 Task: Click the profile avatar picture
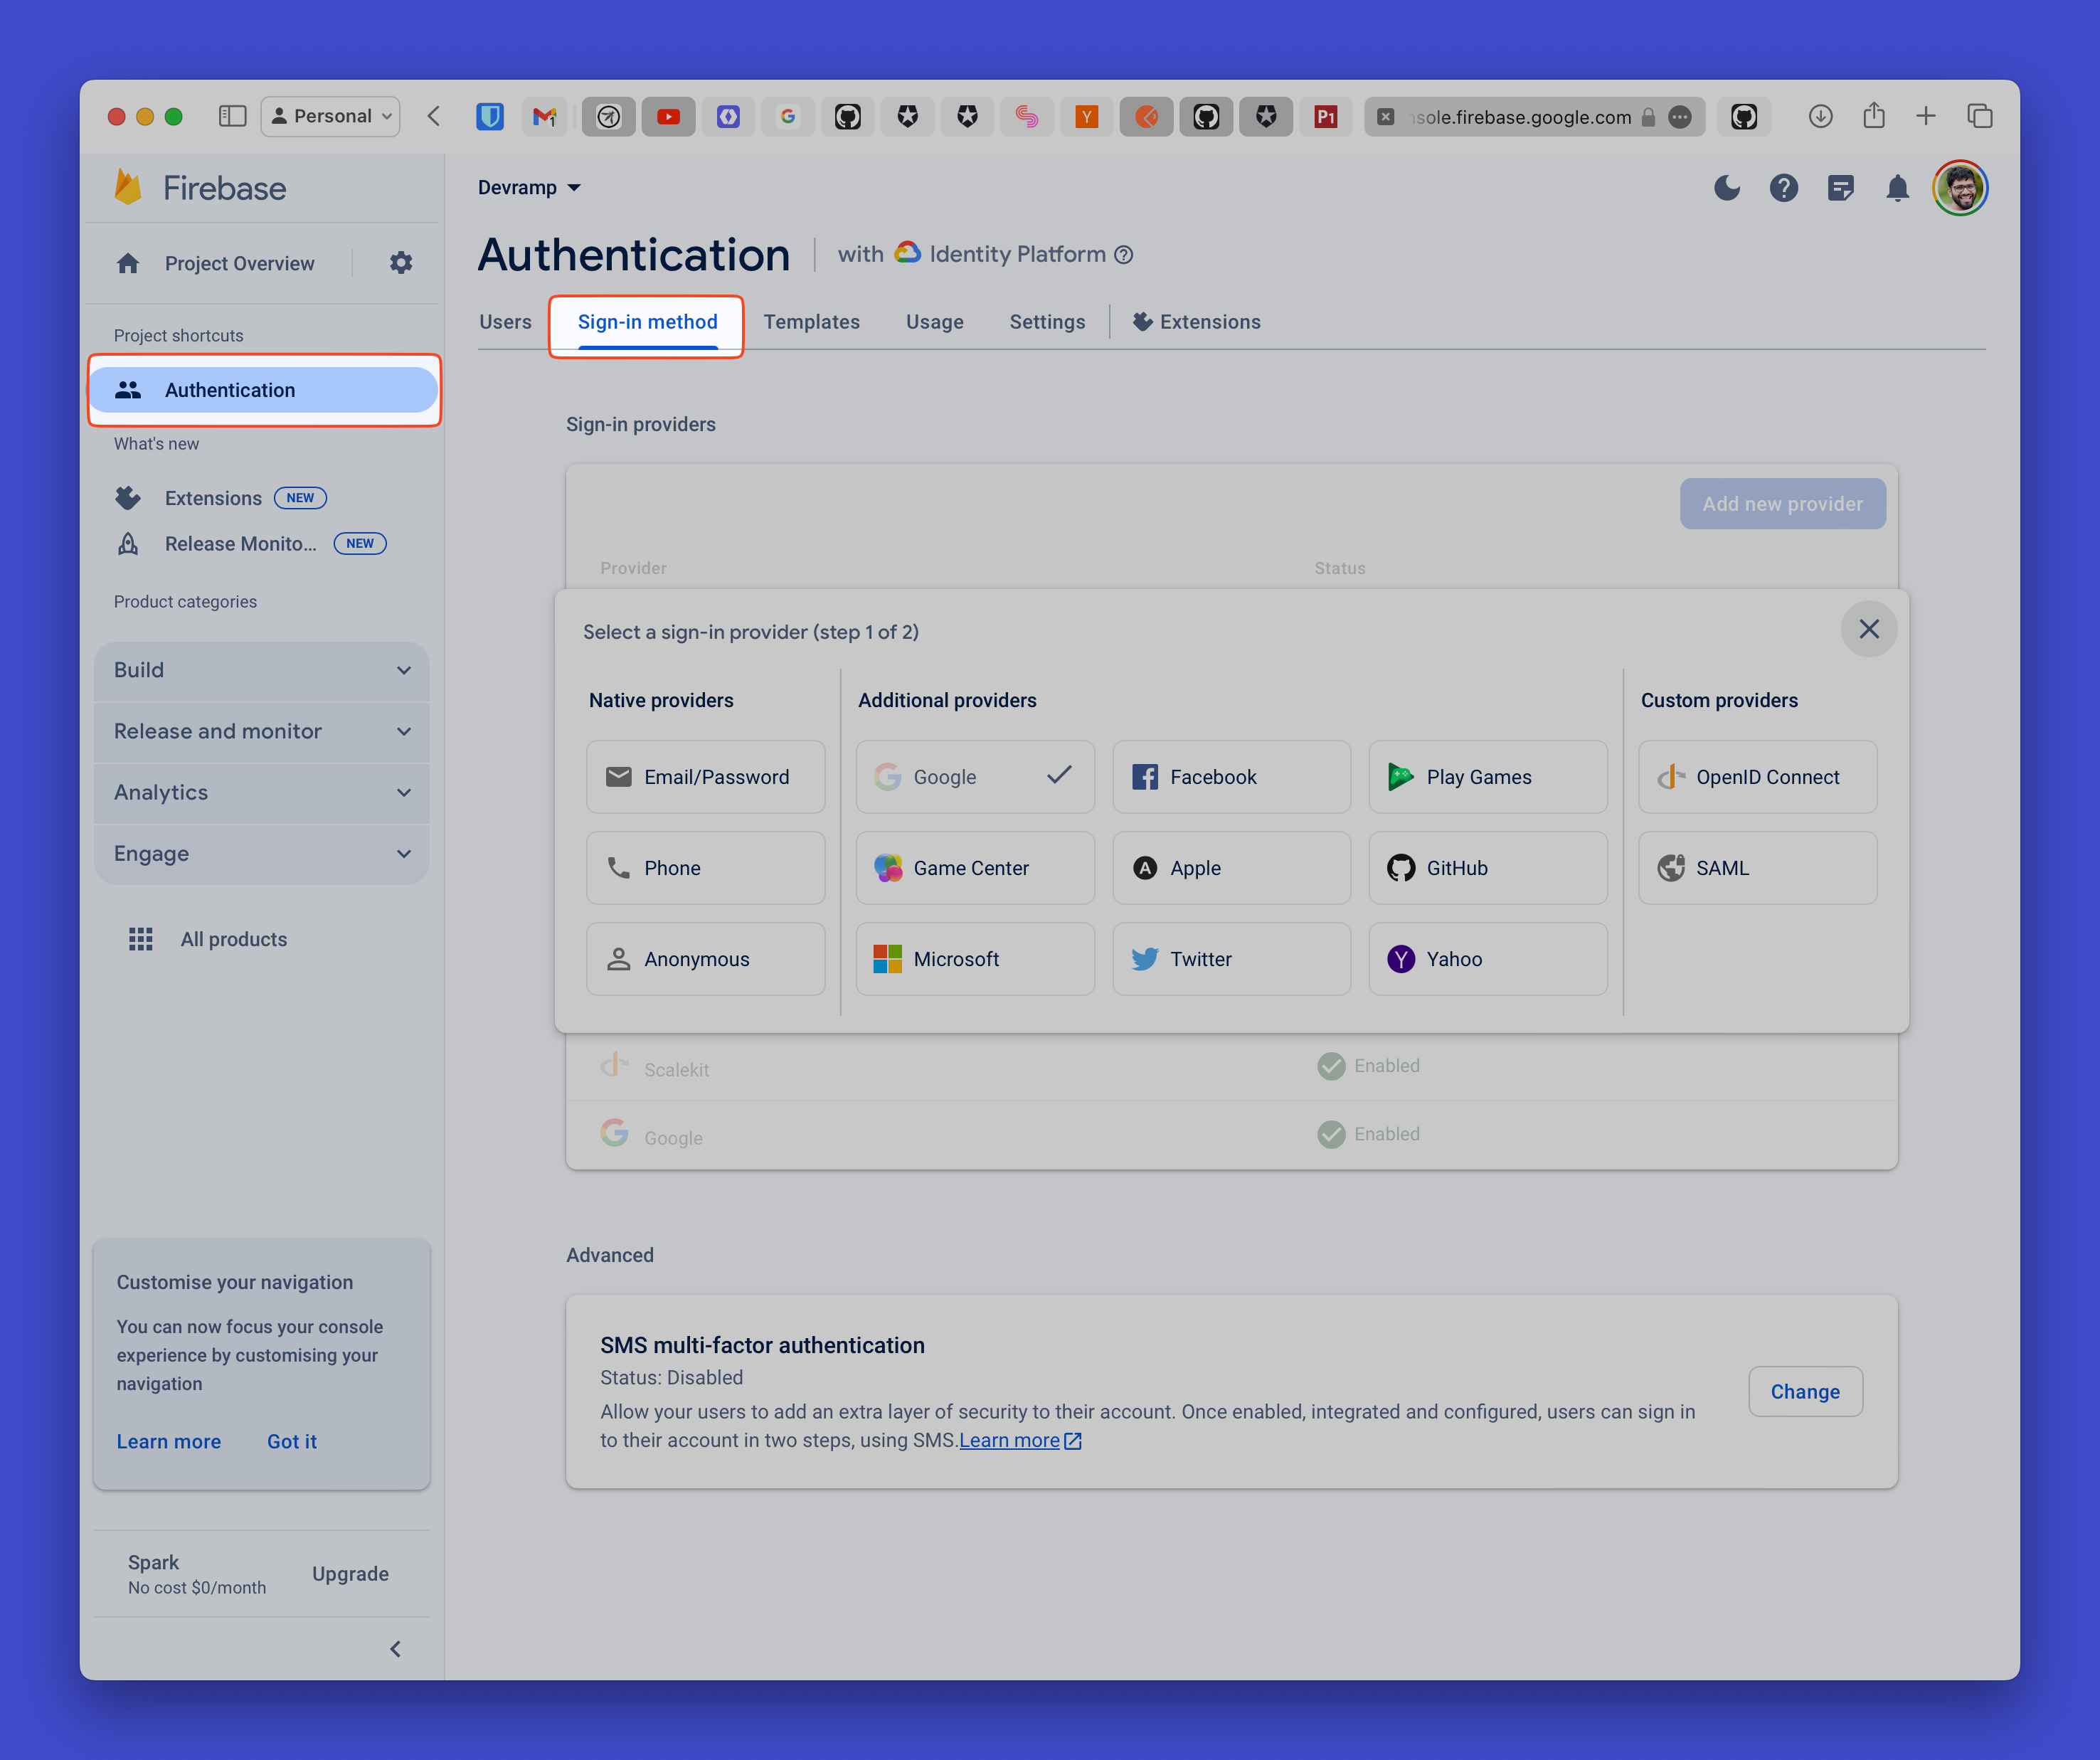[x=1960, y=188]
